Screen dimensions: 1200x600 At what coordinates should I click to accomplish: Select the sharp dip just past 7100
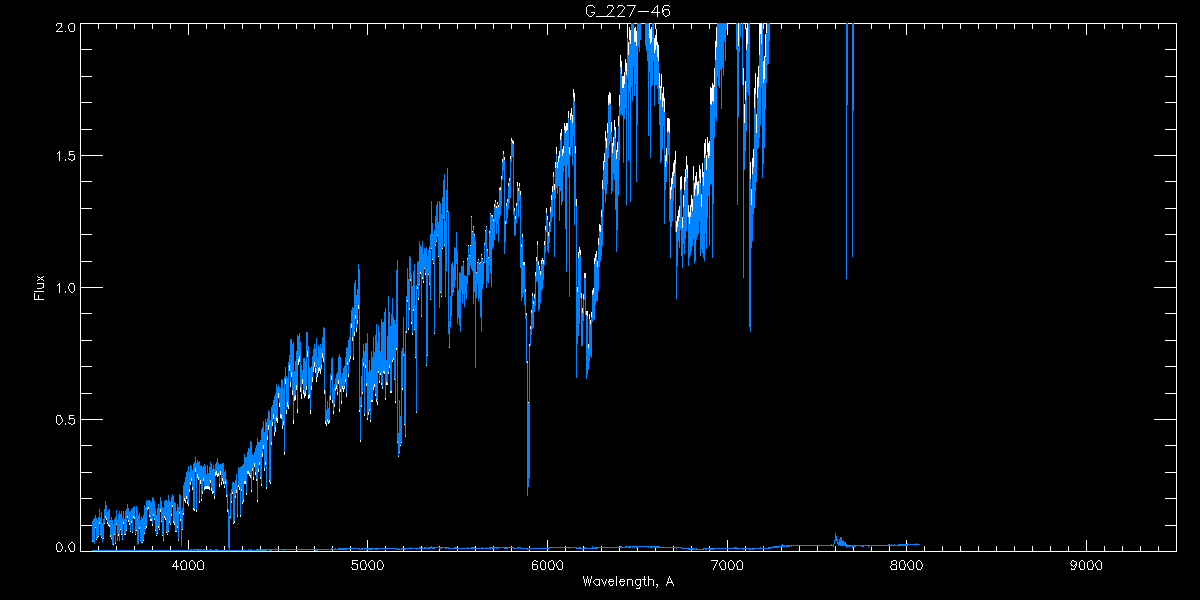(x=750, y=325)
